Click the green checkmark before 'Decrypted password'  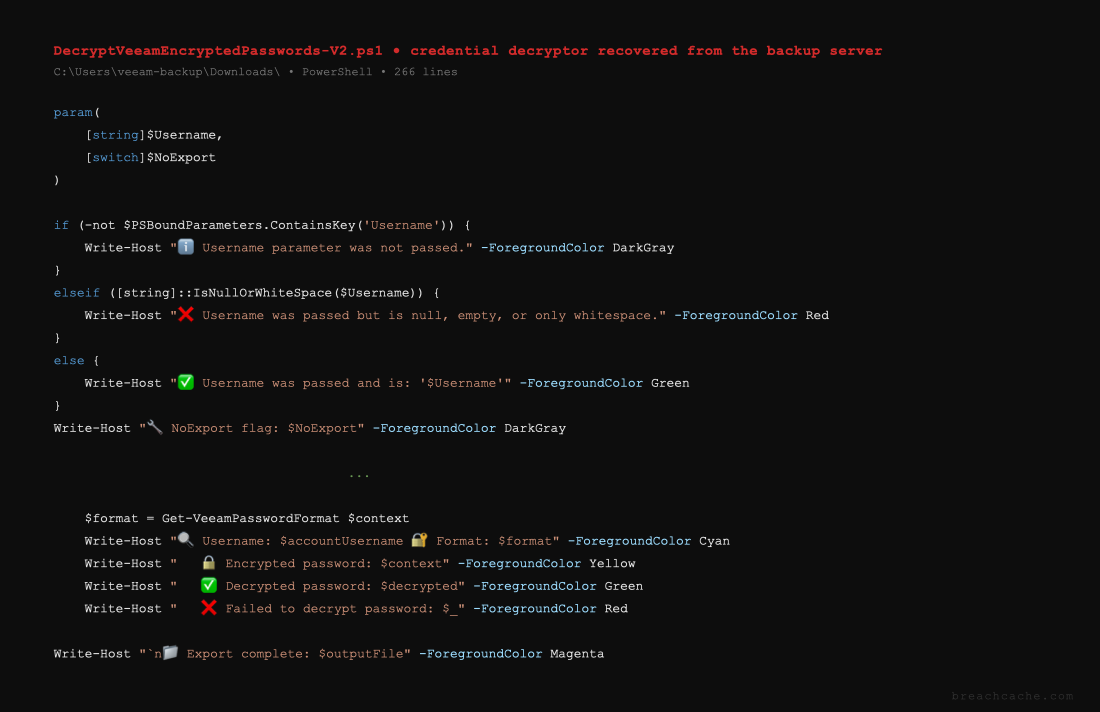208,585
